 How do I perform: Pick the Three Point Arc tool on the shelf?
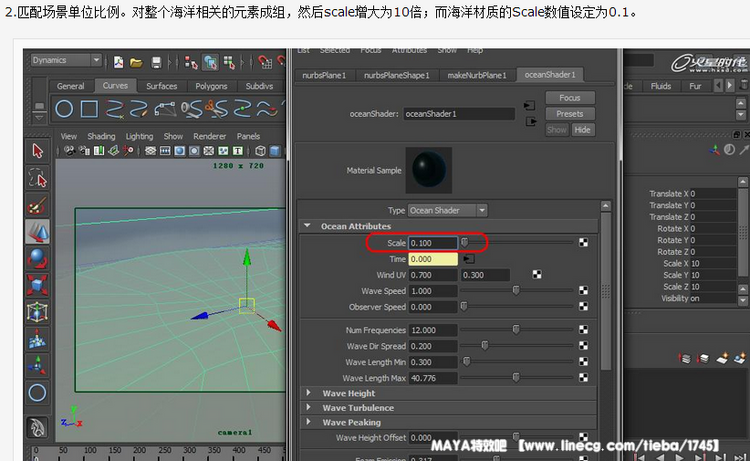pyautogui.click(x=165, y=109)
